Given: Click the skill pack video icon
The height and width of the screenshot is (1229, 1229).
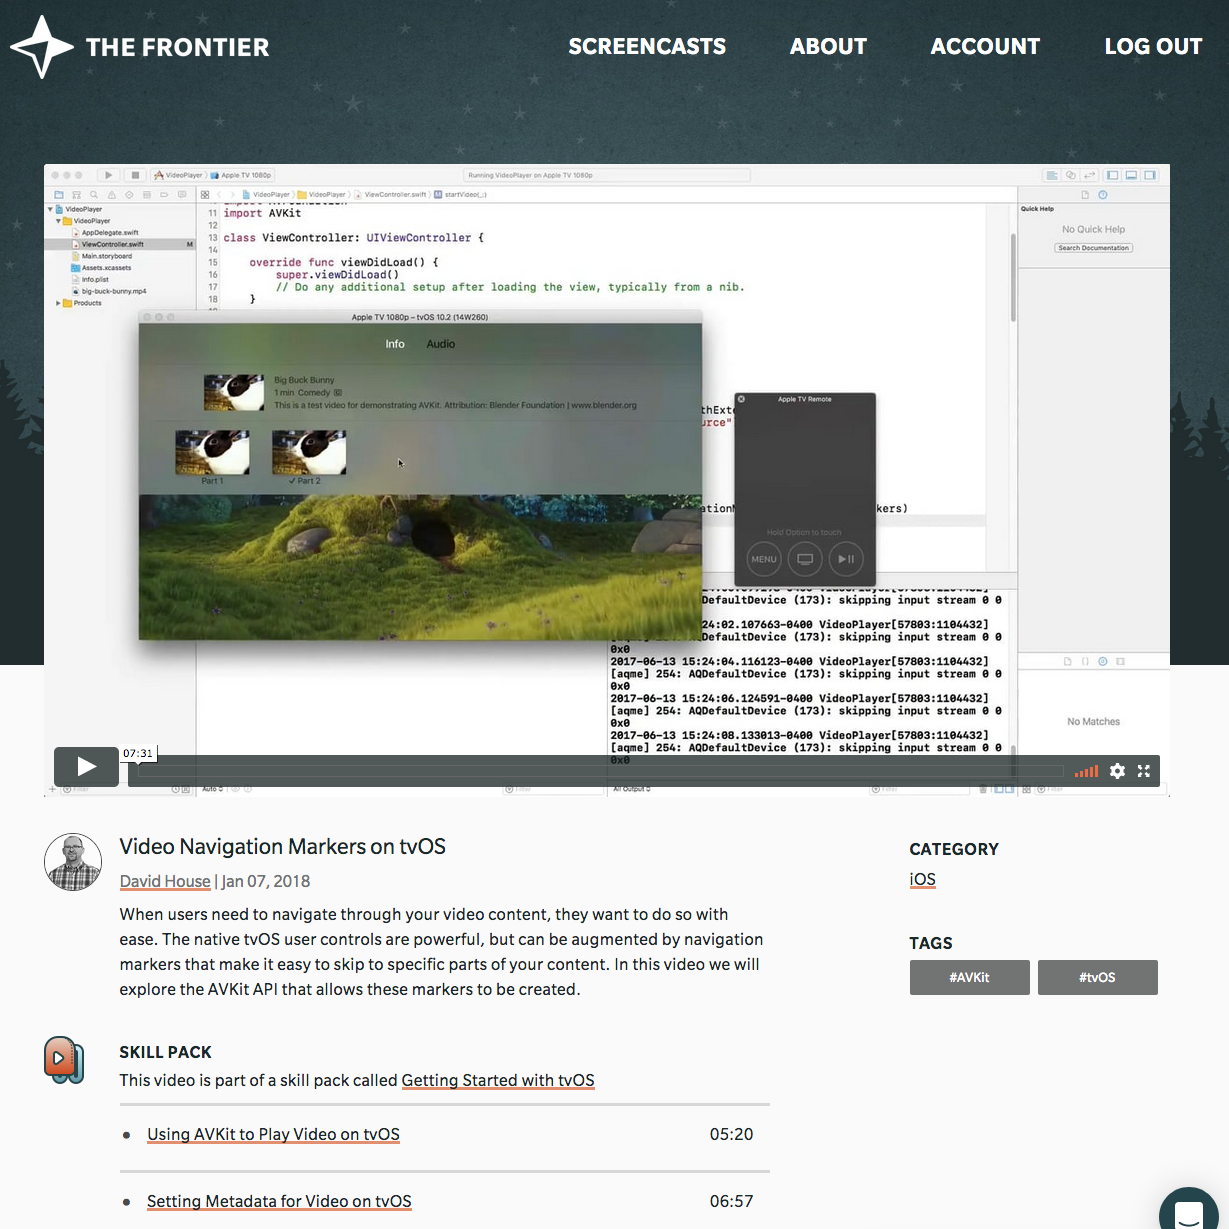Looking at the screenshot, I should [64, 1060].
